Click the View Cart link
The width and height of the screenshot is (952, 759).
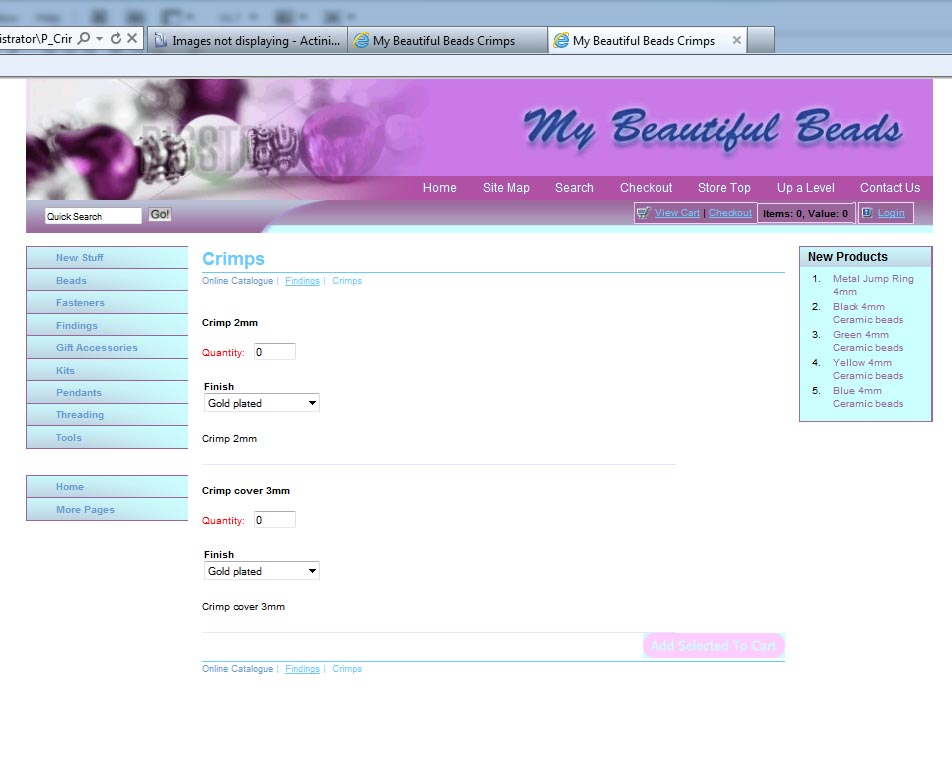(677, 213)
